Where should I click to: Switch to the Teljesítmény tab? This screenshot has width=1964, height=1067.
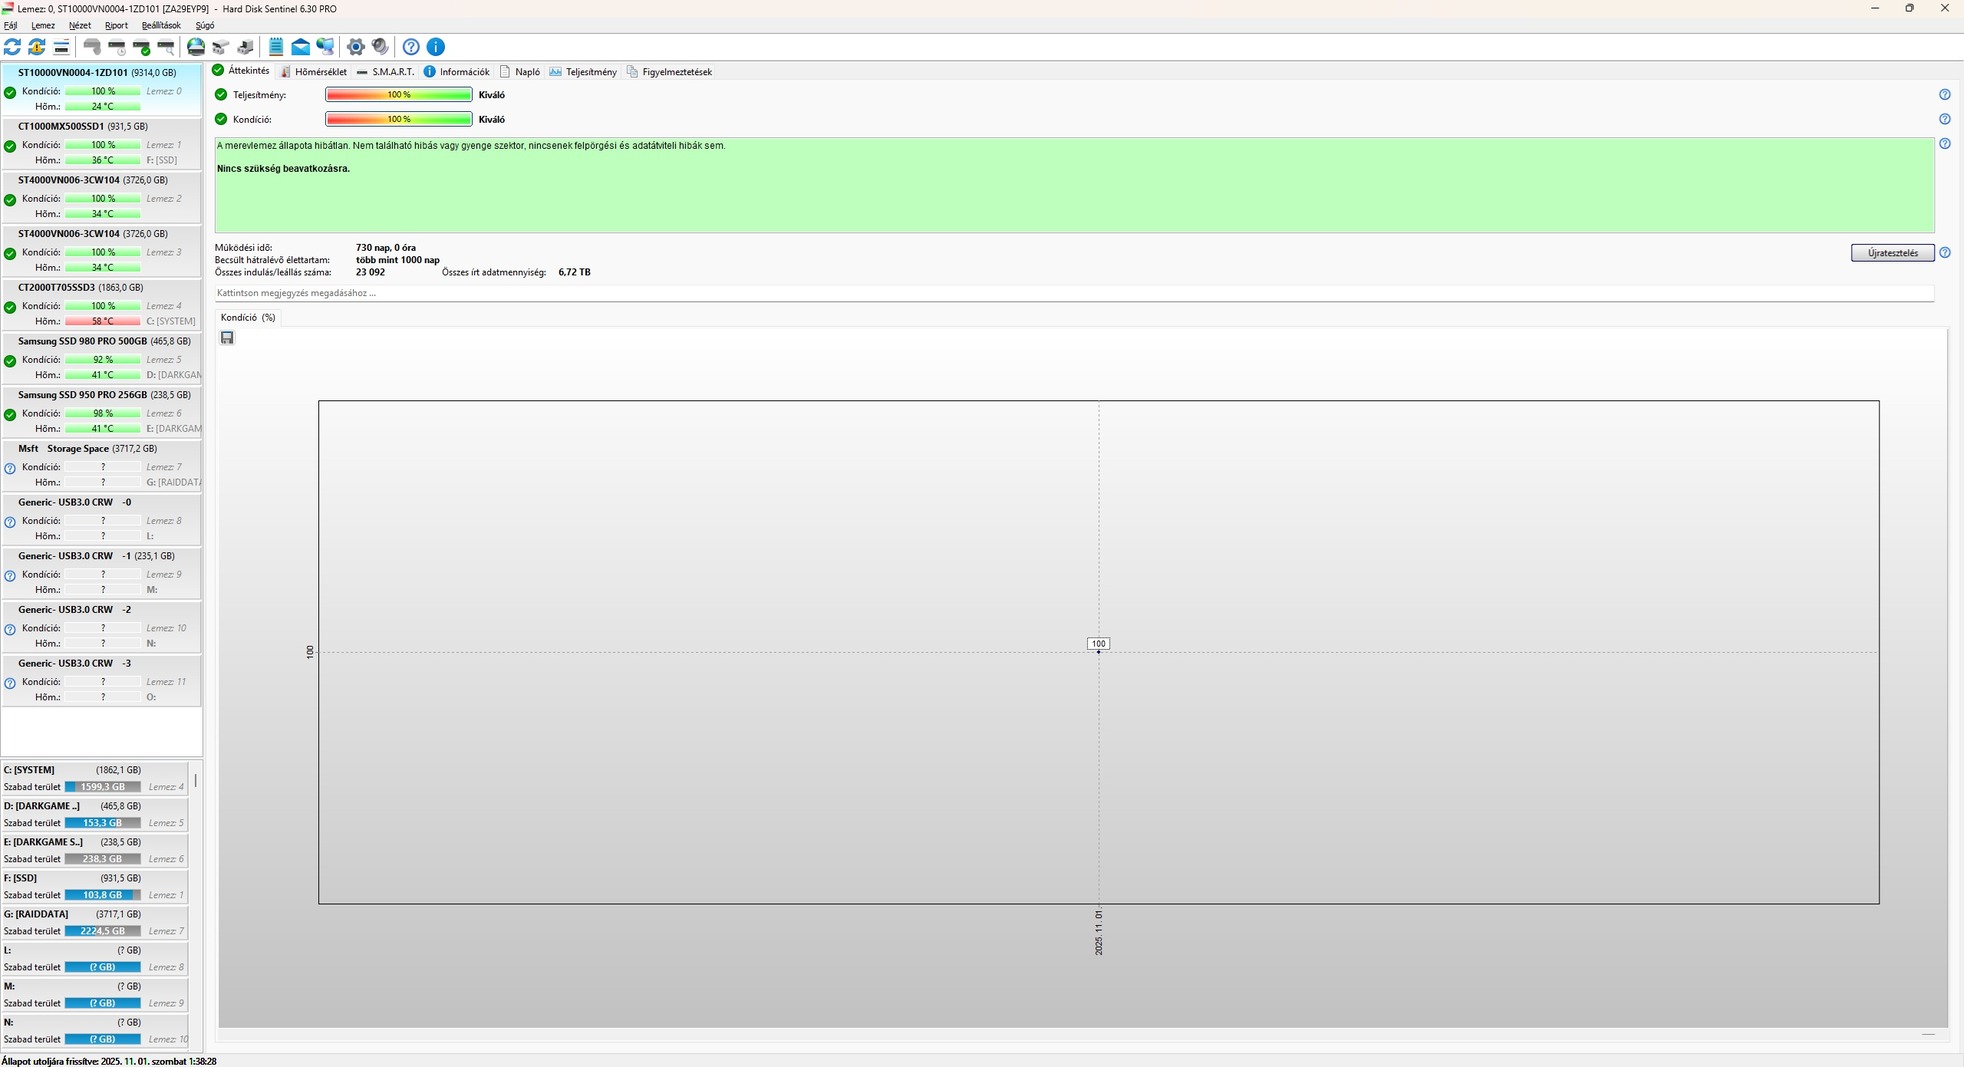[583, 72]
